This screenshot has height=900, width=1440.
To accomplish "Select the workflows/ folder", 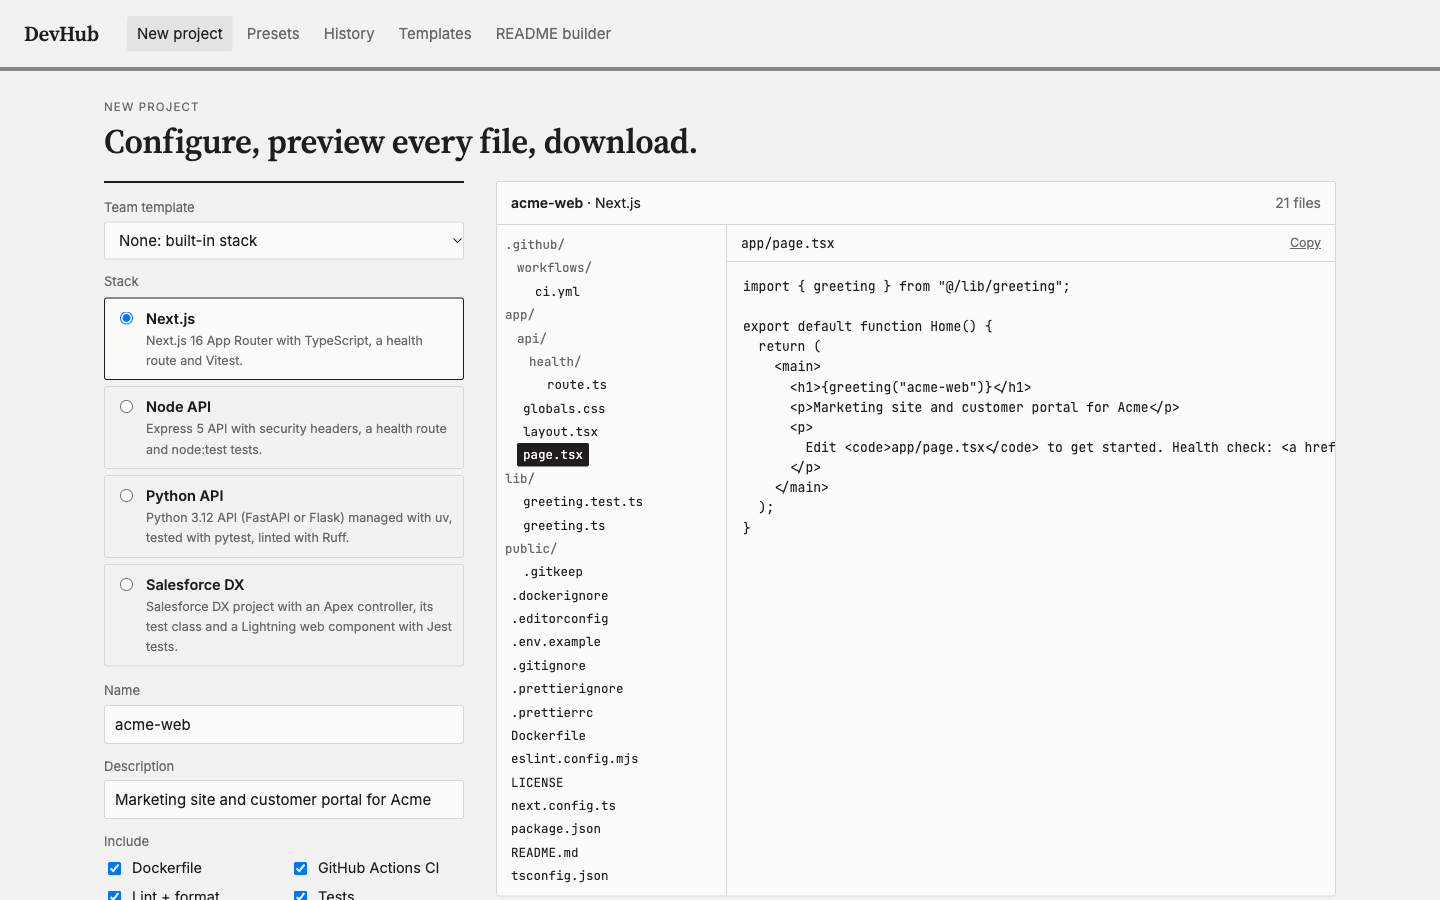I will pos(554,268).
